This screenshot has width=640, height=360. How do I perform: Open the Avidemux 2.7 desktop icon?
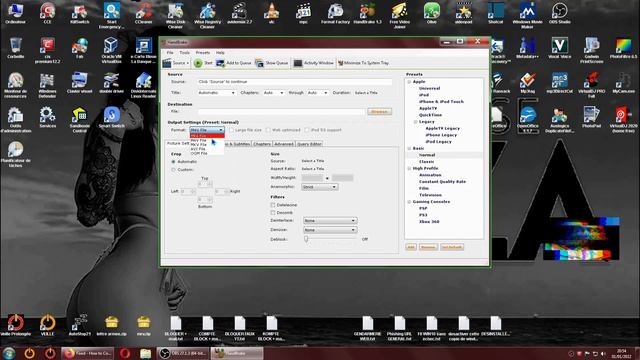click(240, 13)
